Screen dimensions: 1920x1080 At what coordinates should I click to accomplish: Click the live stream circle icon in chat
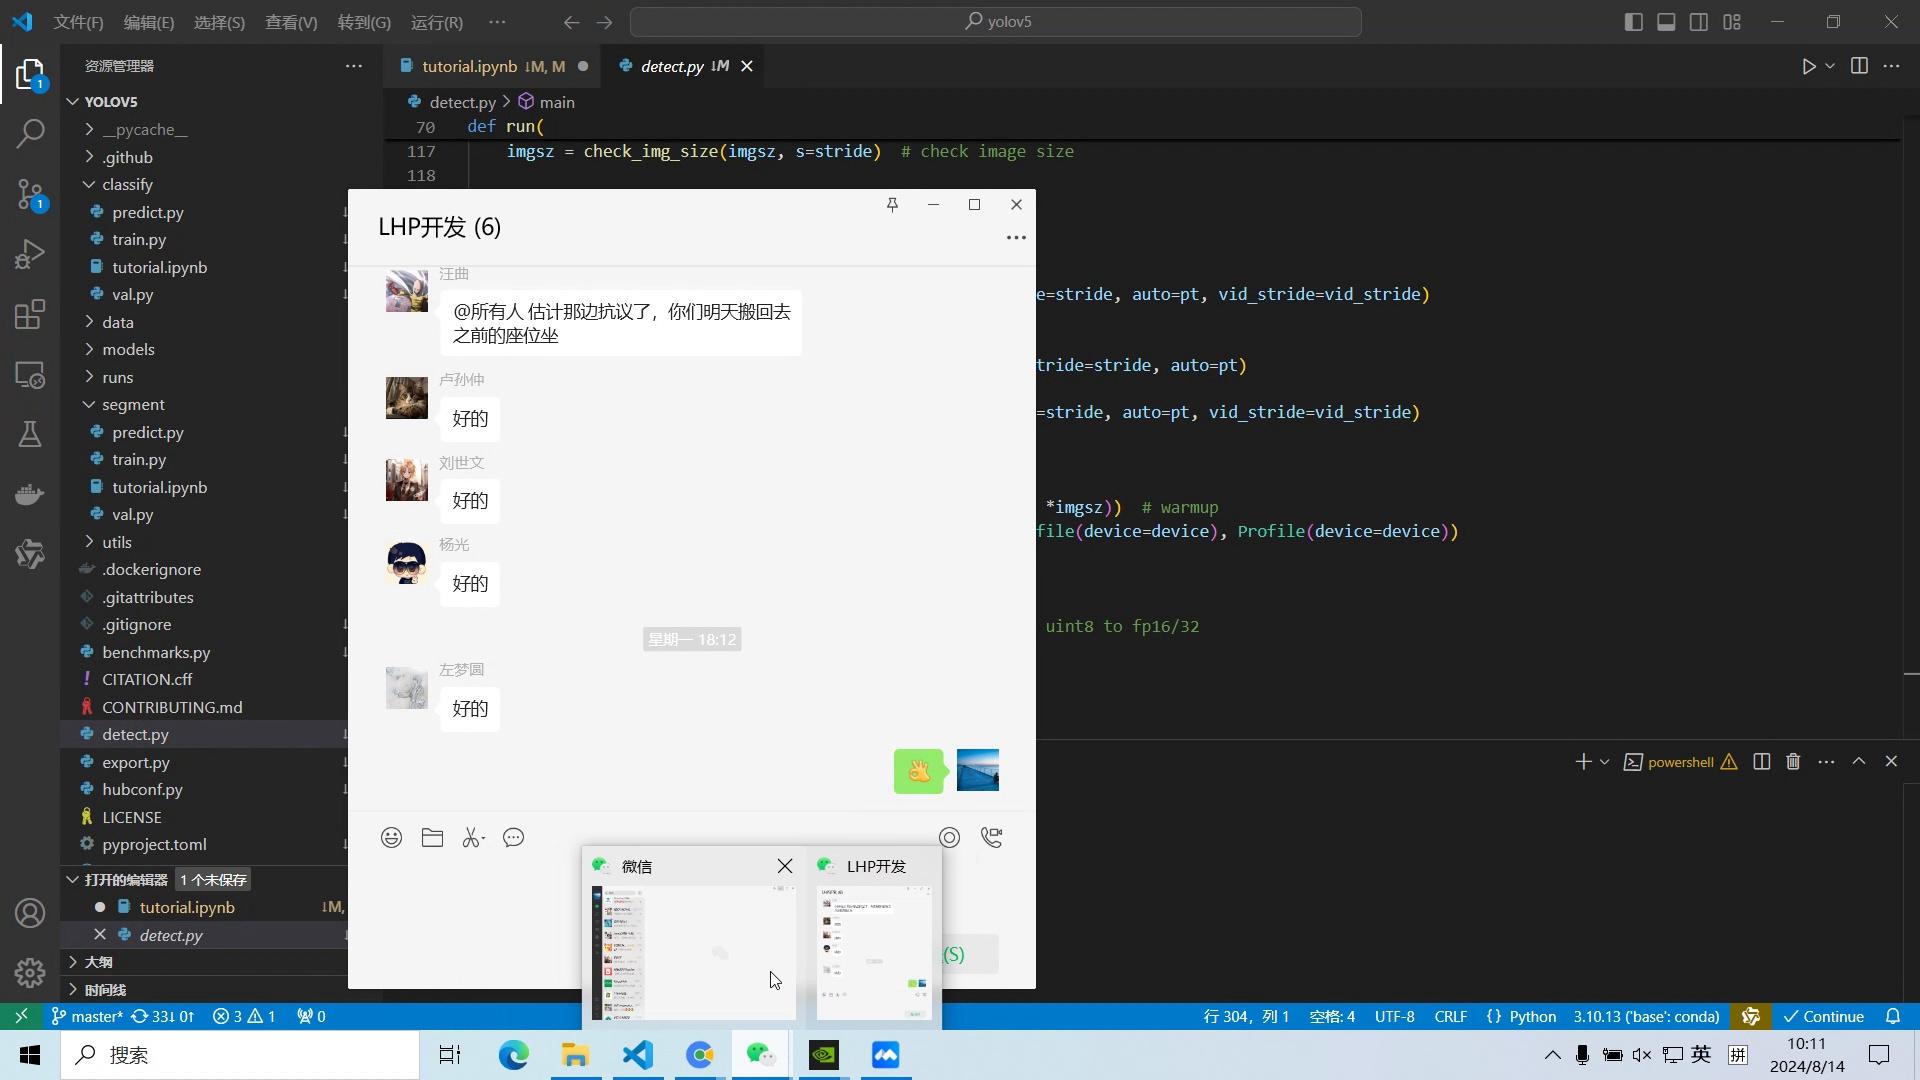coord(949,838)
